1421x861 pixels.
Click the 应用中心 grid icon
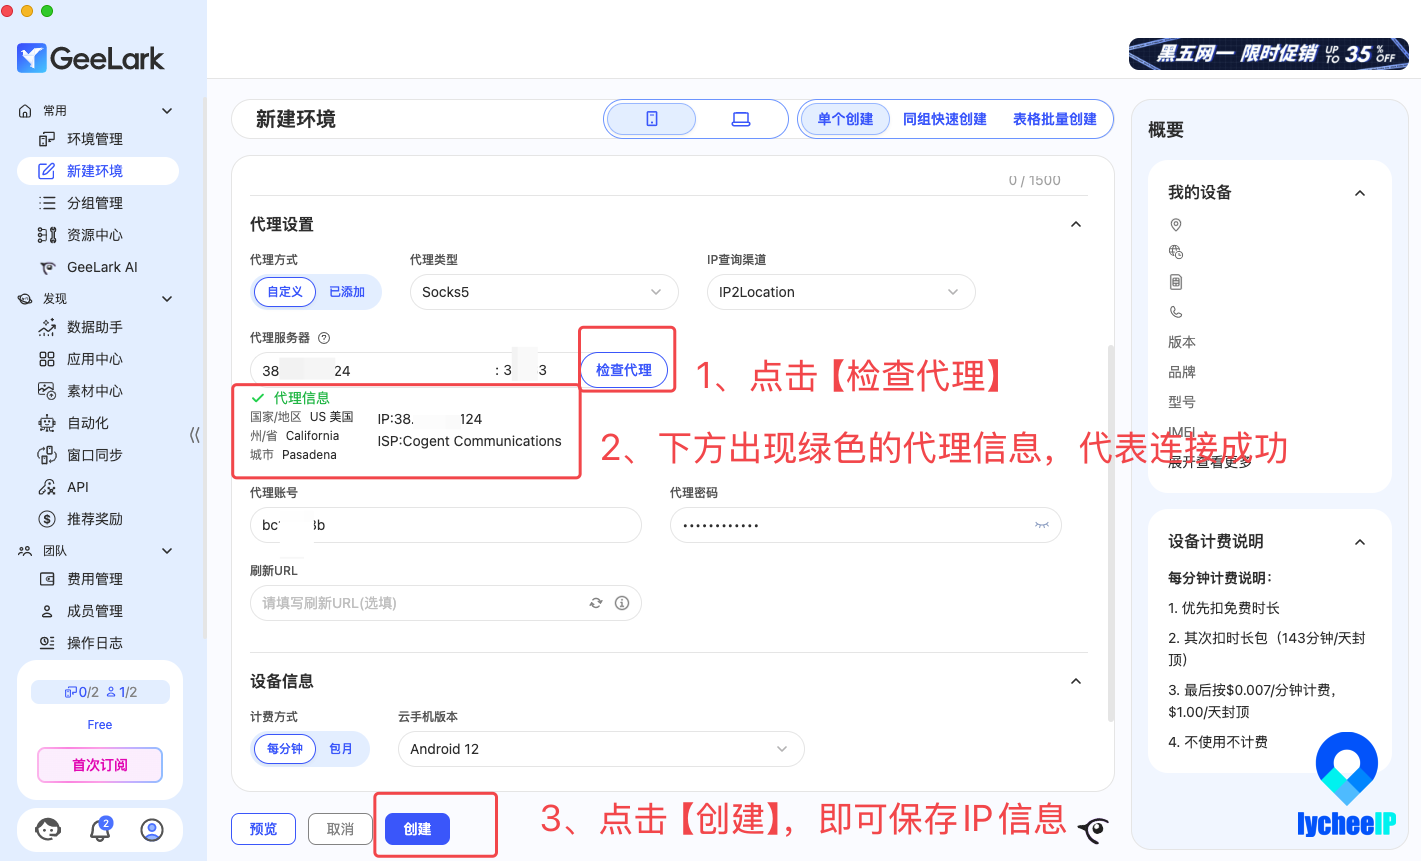(x=47, y=359)
